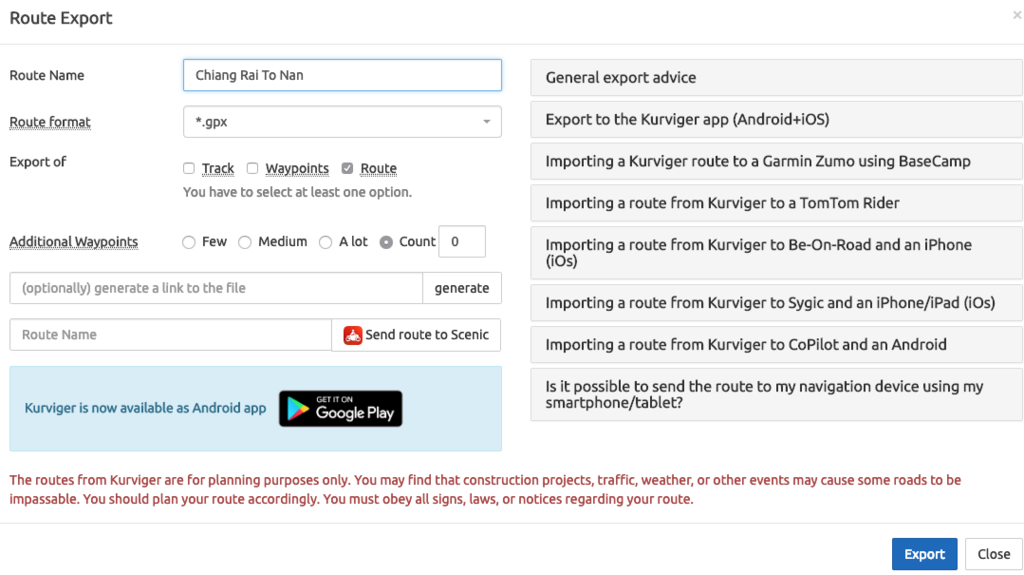Click the Additional Waypoints label
The image size is (1024, 575).
coord(74,242)
